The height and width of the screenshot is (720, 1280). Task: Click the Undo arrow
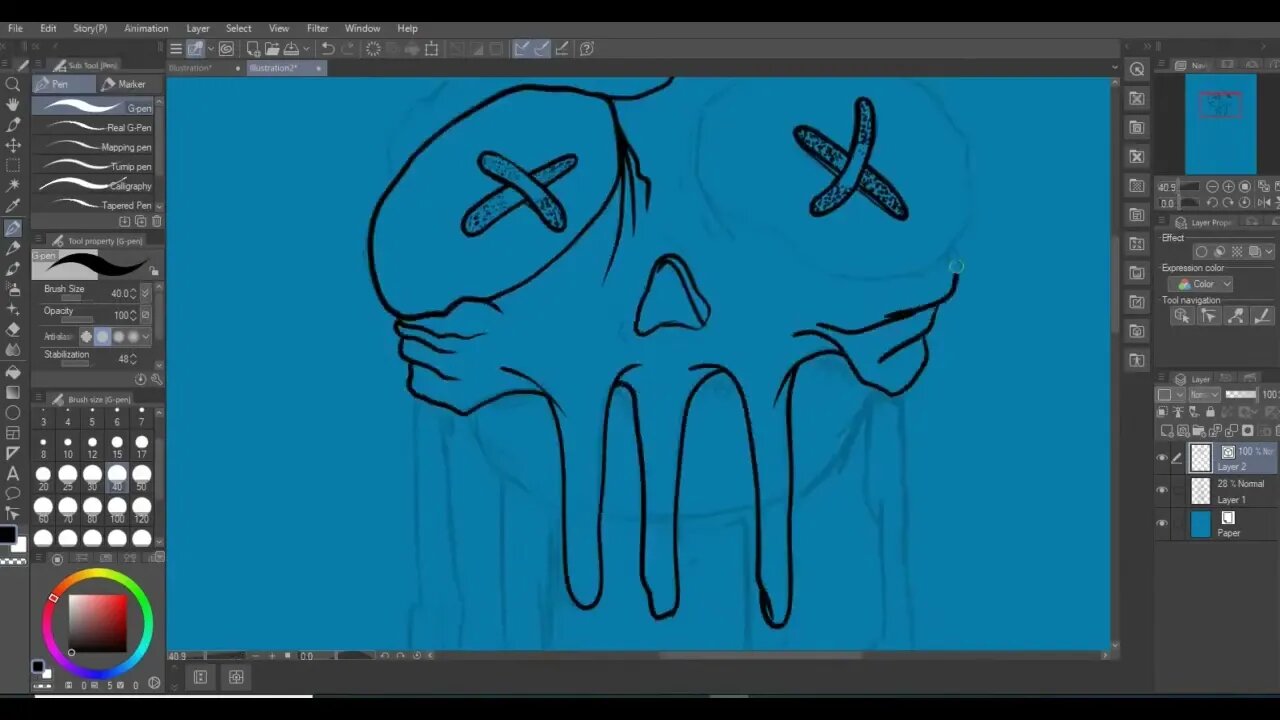(327, 48)
